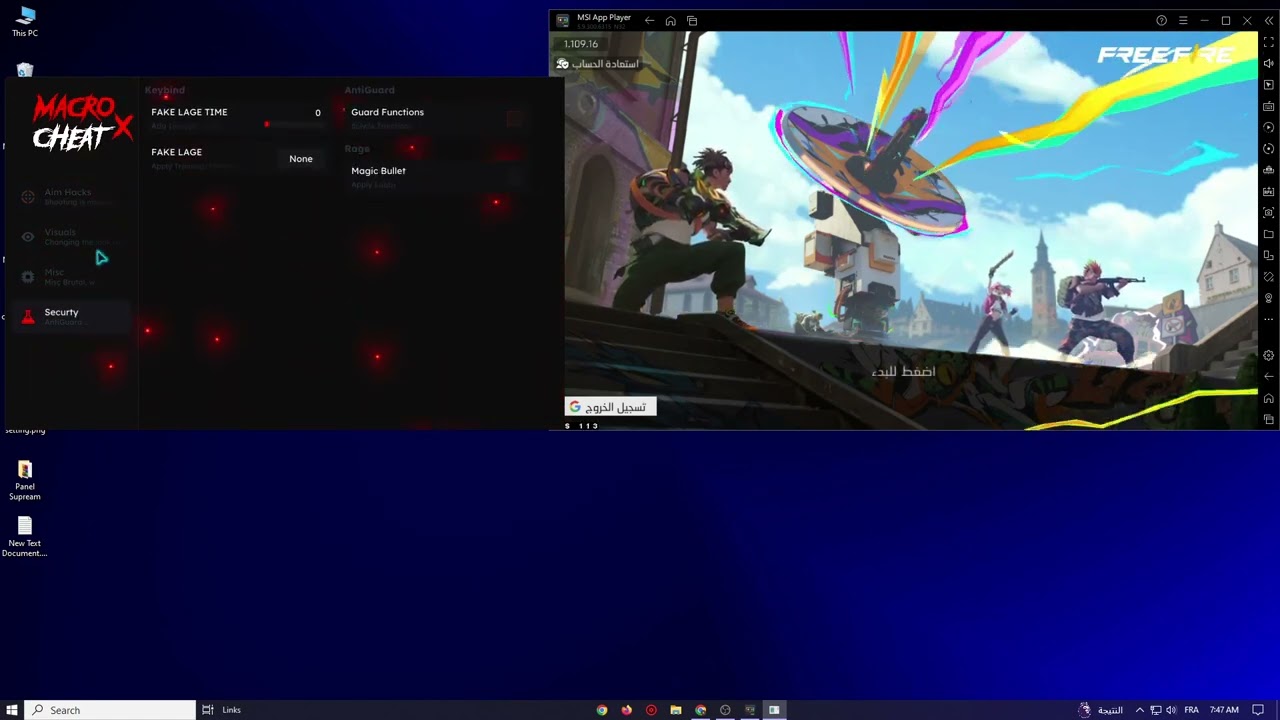Click the red flask Securty icon
This screenshot has height=720, width=1280.
[28, 317]
